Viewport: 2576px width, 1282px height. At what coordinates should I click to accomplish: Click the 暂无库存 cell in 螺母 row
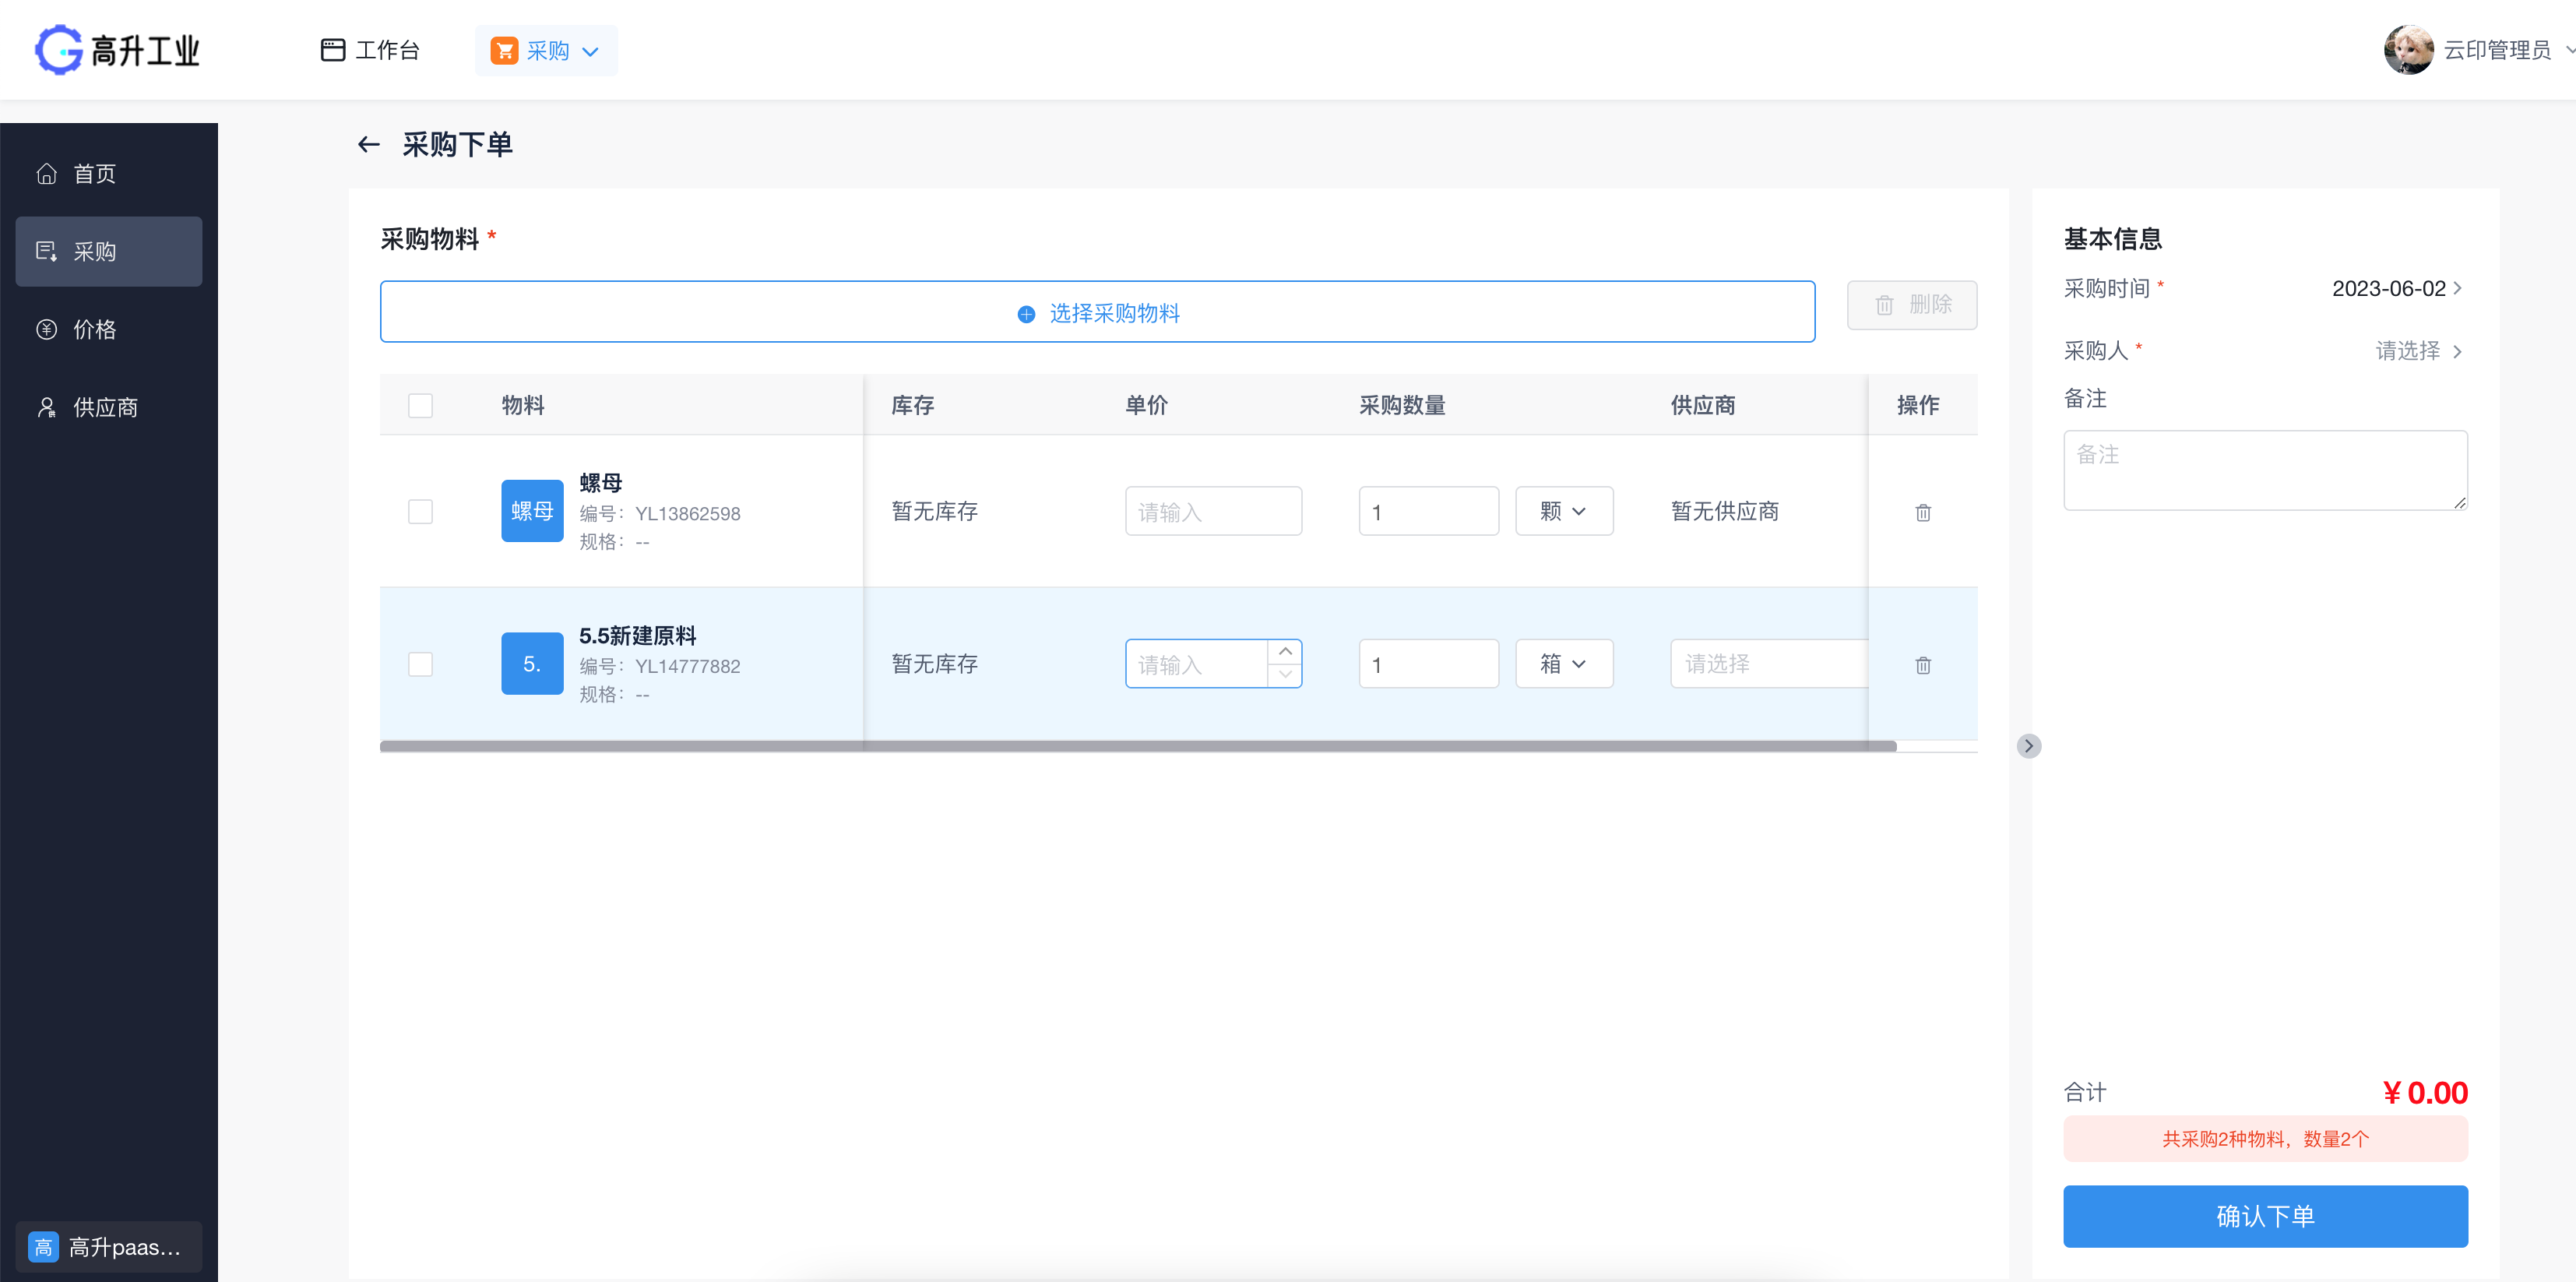pyautogui.click(x=934, y=512)
